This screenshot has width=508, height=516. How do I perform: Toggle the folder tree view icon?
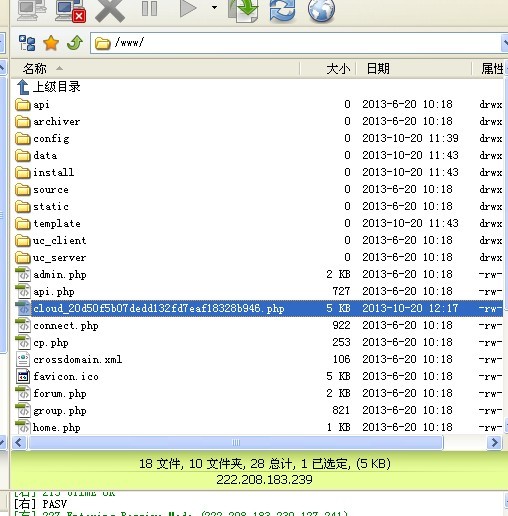pyautogui.click(x=27, y=43)
